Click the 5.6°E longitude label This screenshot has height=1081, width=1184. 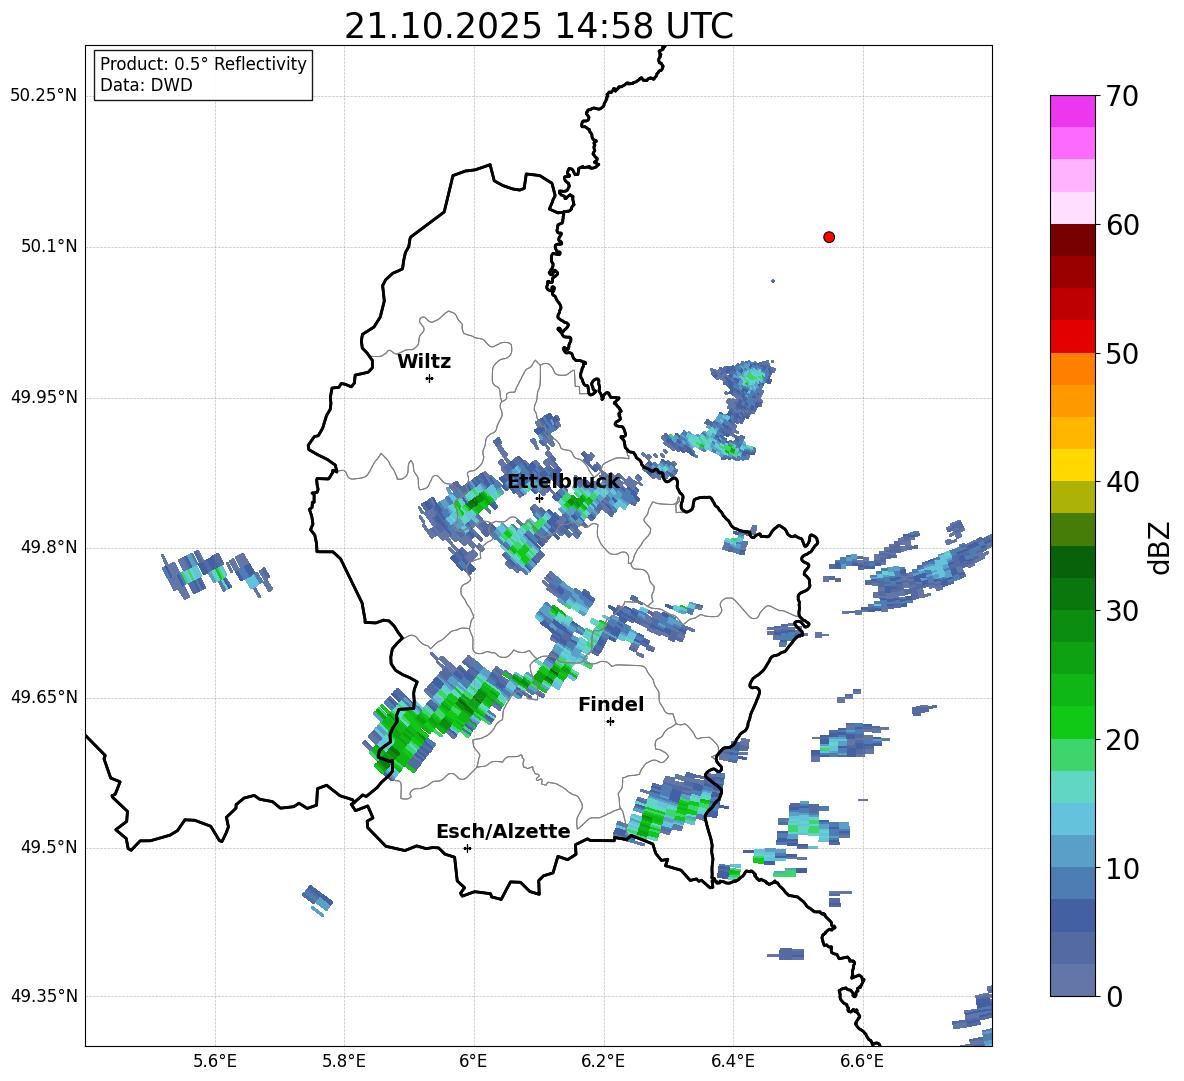[215, 1061]
